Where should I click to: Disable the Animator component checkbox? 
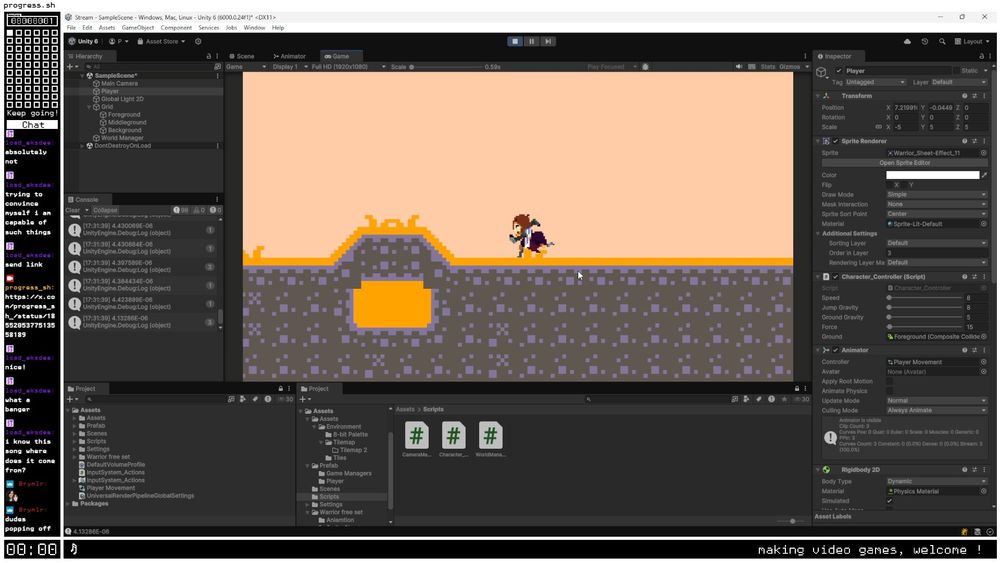pyautogui.click(x=835, y=350)
